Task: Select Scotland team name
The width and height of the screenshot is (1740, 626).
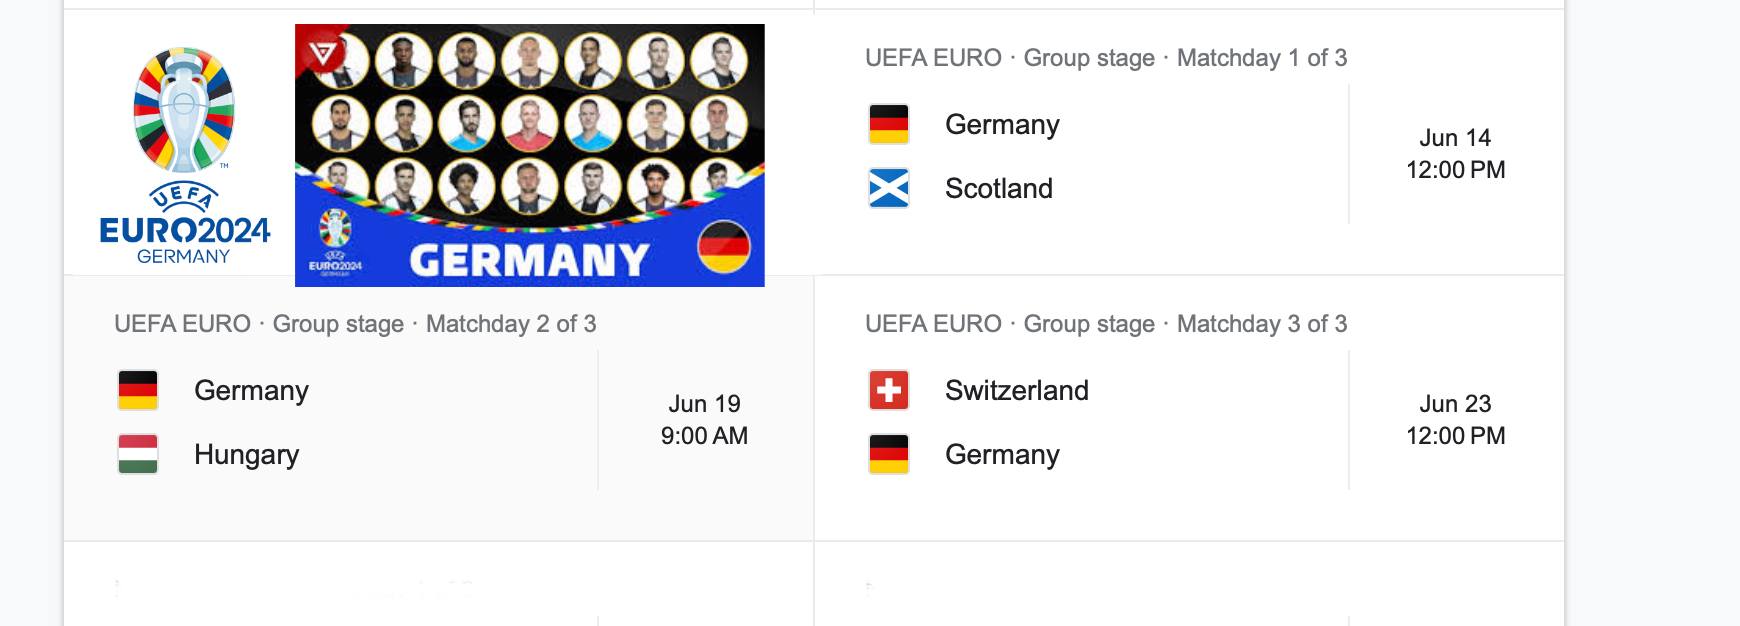Action: (x=999, y=188)
